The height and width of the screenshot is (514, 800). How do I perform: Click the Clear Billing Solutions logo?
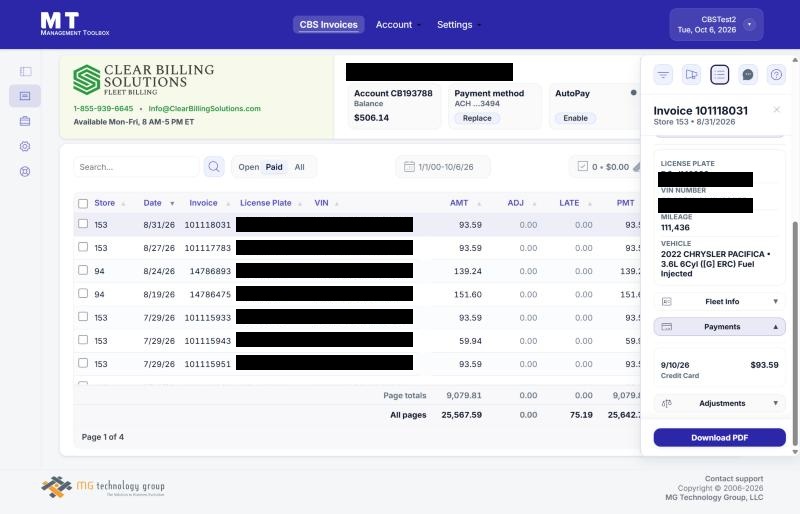(144, 80)
